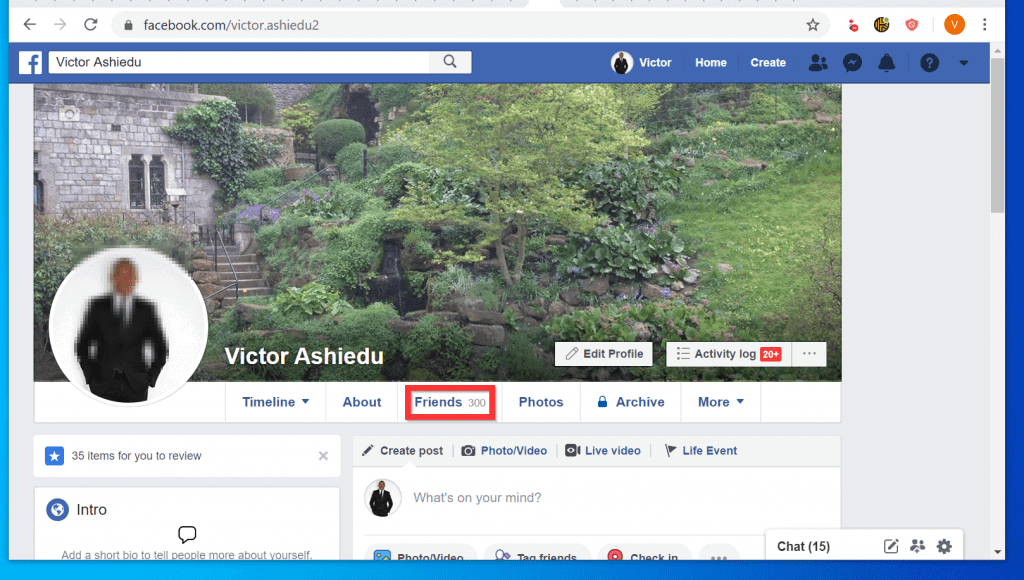This screenshot has height=580, width=1024.
Task: Open the Quick Help question mark
Action: coord(929,63)
